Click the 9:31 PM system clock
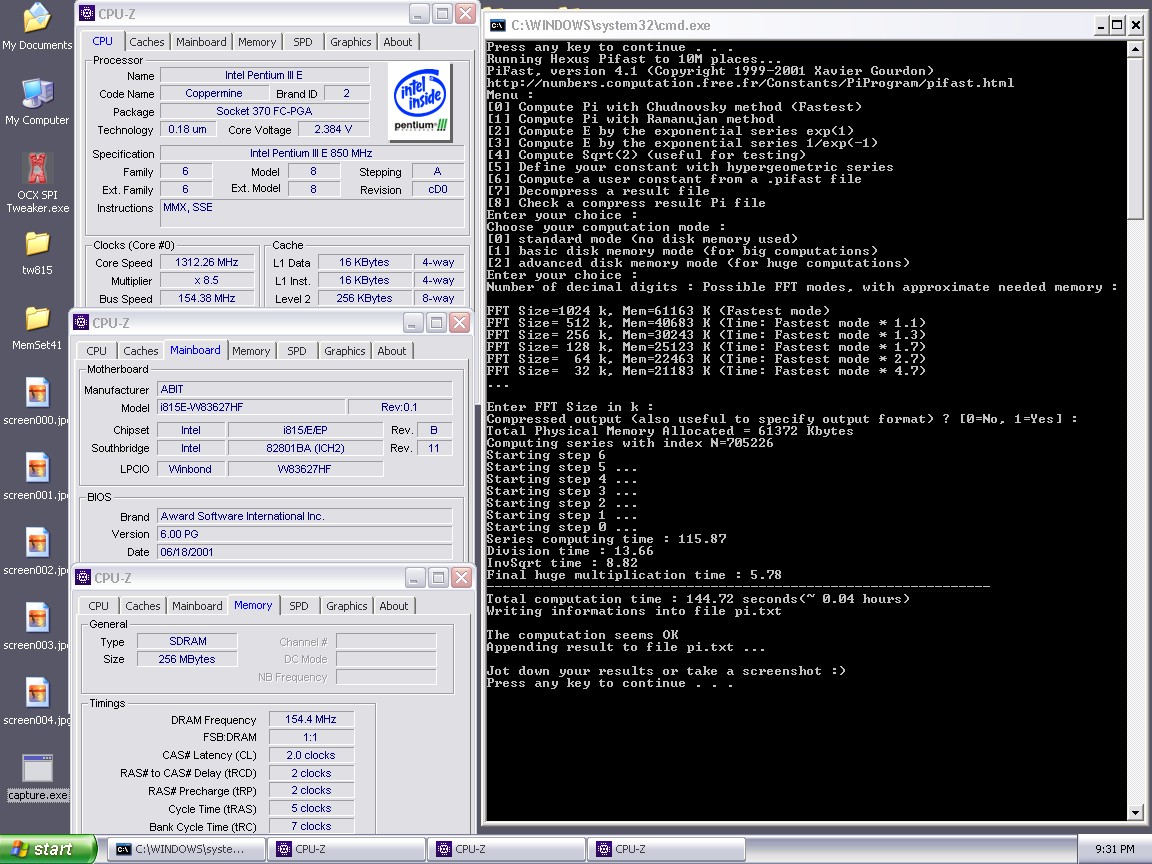The image size is (1152, 864). coord(1115,849)
